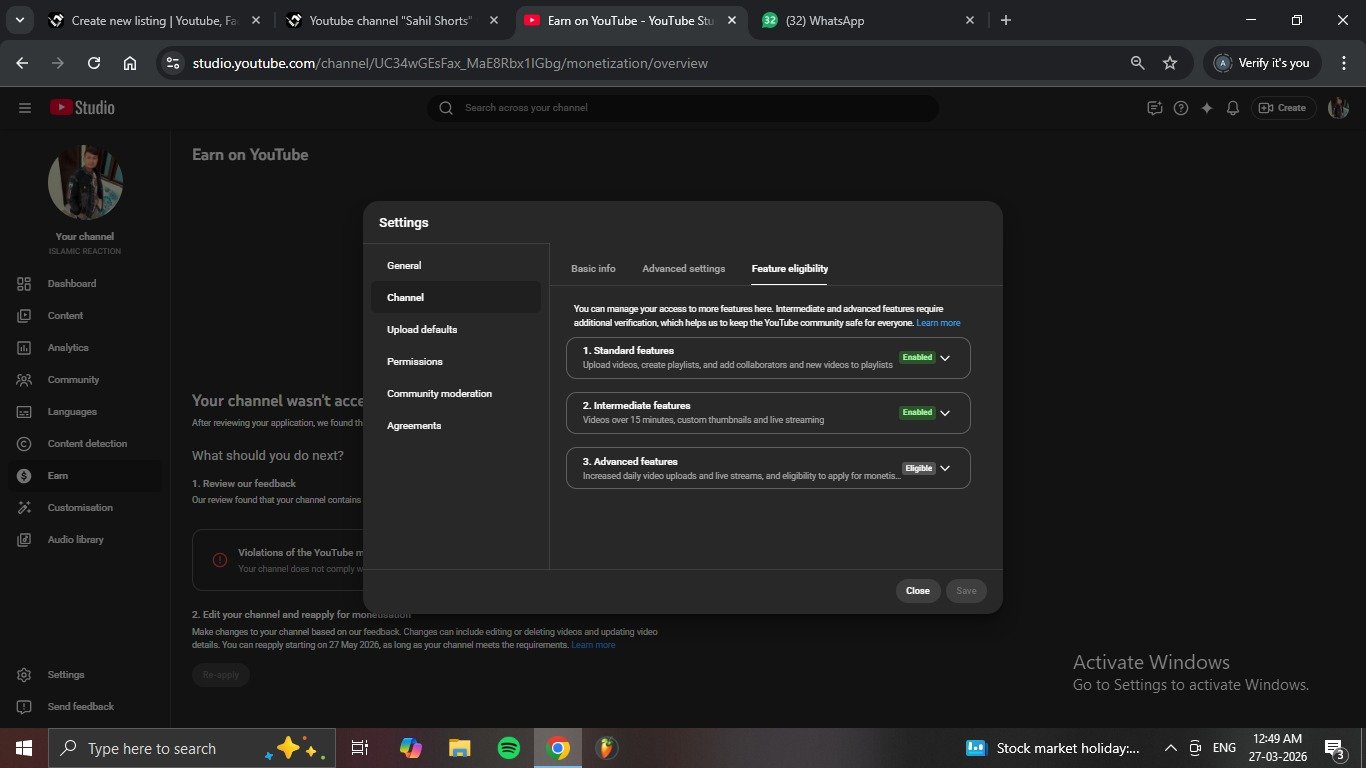Expand the Standard features section
The image size is (1366, 768).
945,358
